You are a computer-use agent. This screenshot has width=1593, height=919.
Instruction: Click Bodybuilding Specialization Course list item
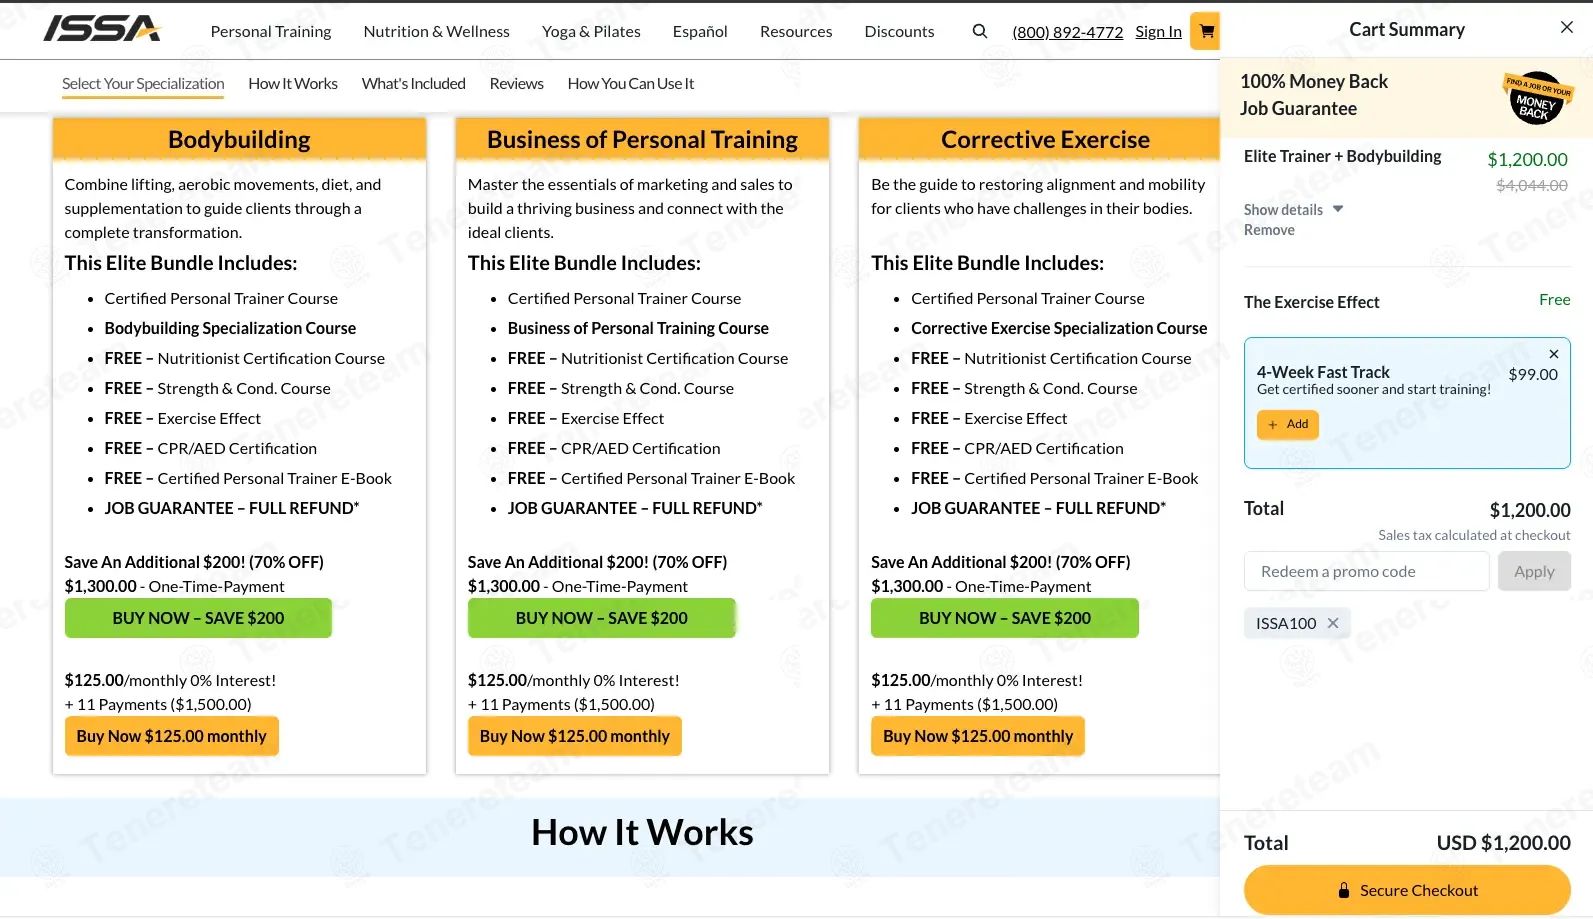(x=230, y=328)
